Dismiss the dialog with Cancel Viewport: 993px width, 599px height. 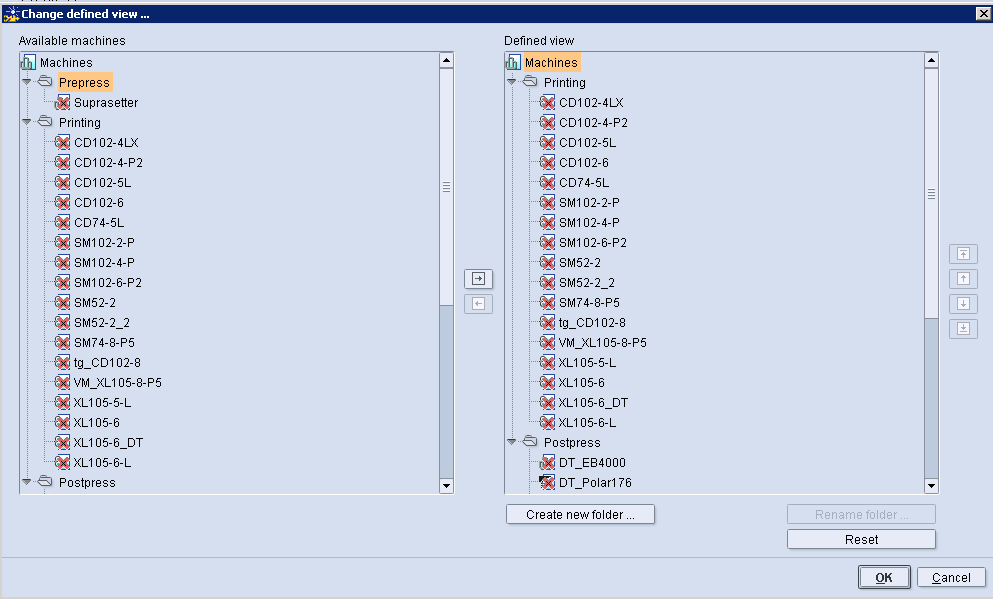951,577
